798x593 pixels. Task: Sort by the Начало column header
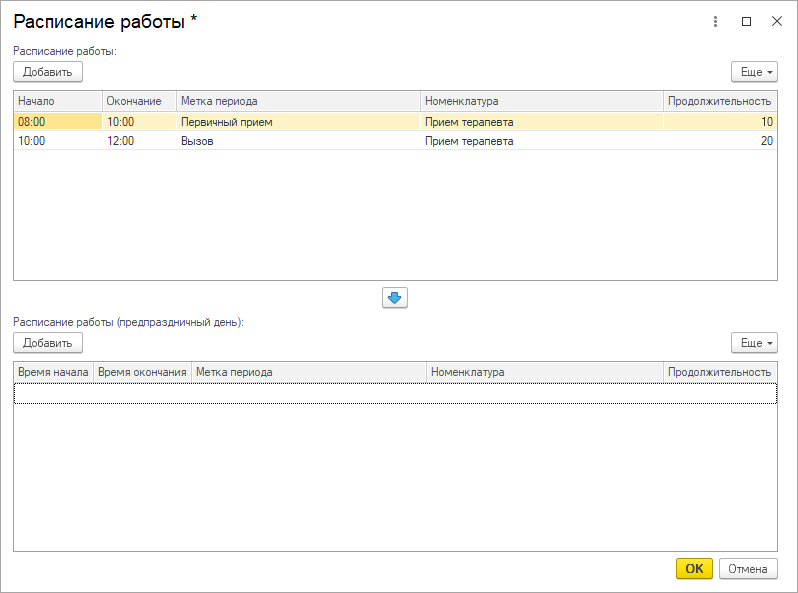(57, 101)
